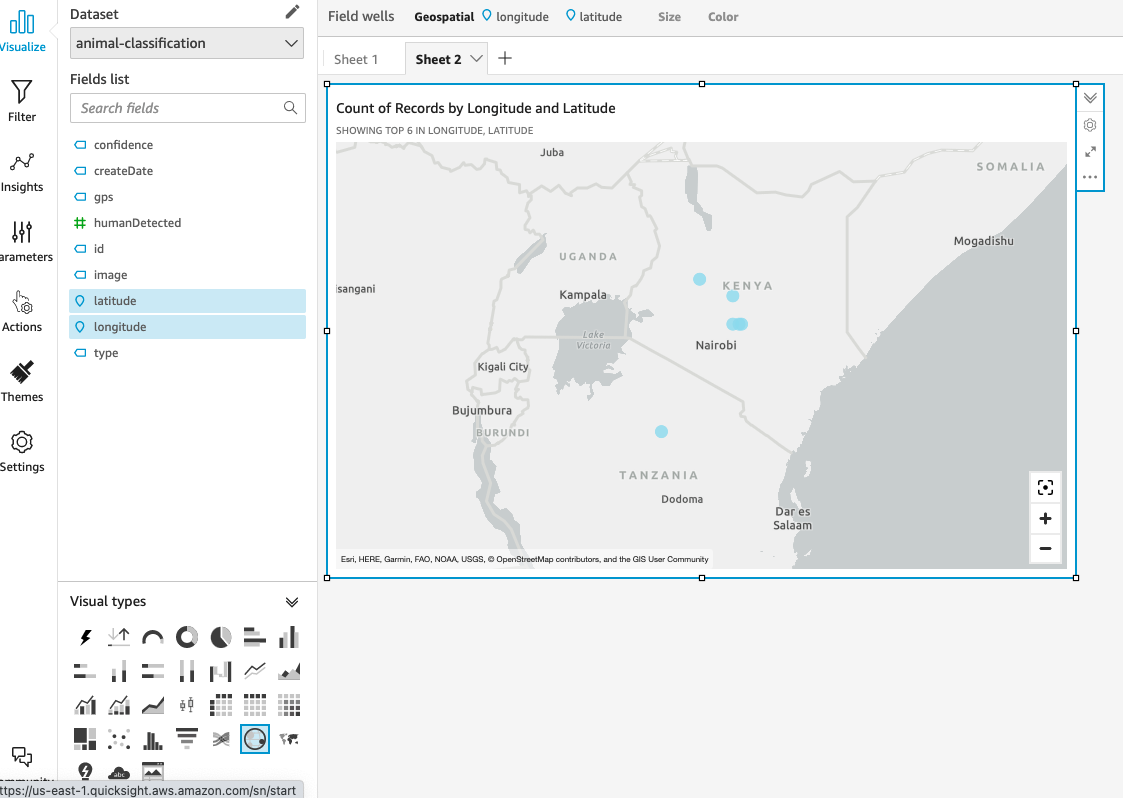Open the Sheet 2 tab dropdown arrow
The image size is (1123, 798).
coord(476,59)
